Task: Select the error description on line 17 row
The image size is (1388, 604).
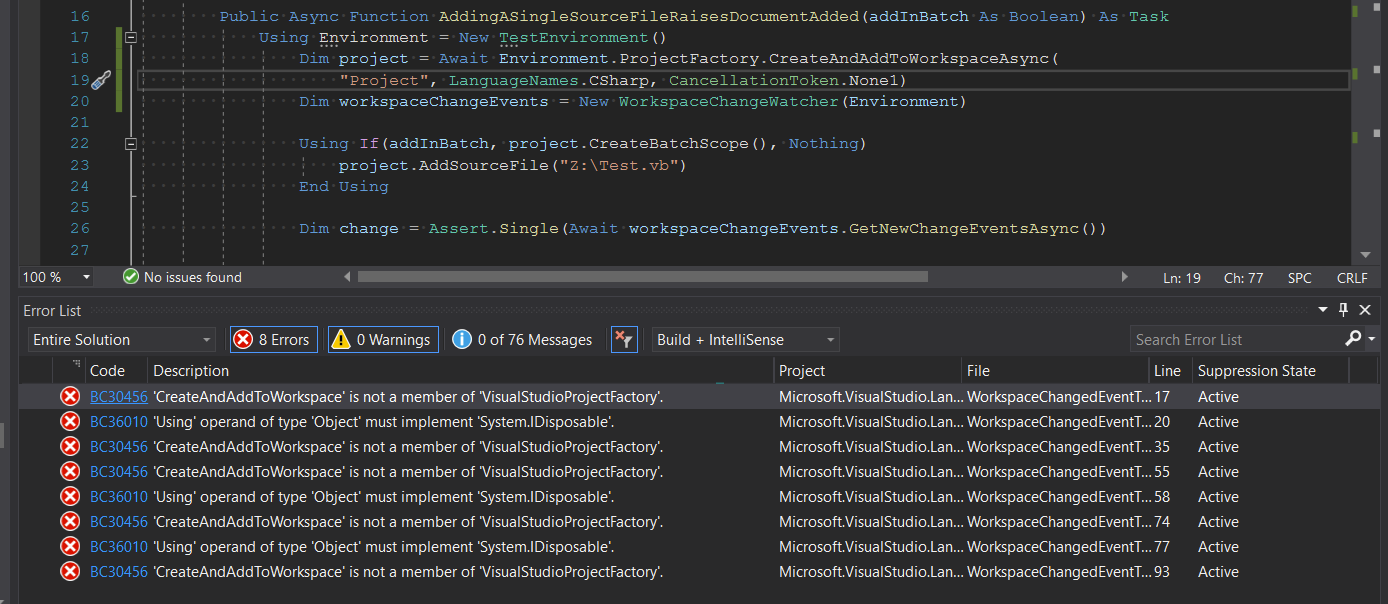Action: point(408,397)
